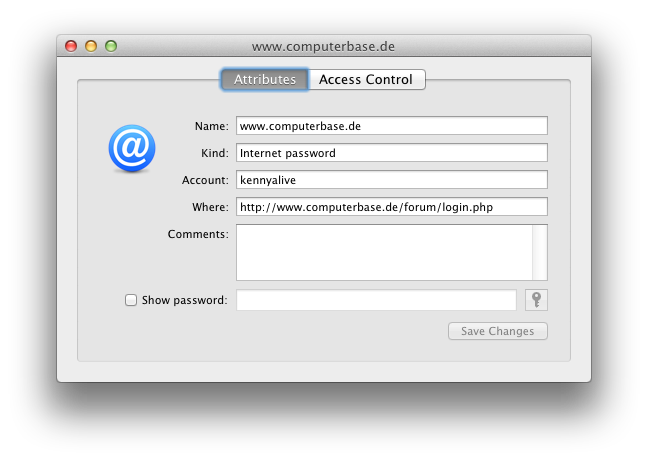Click the Show password label text
Screen dimensions: 648x461
(x=184, y=300)
